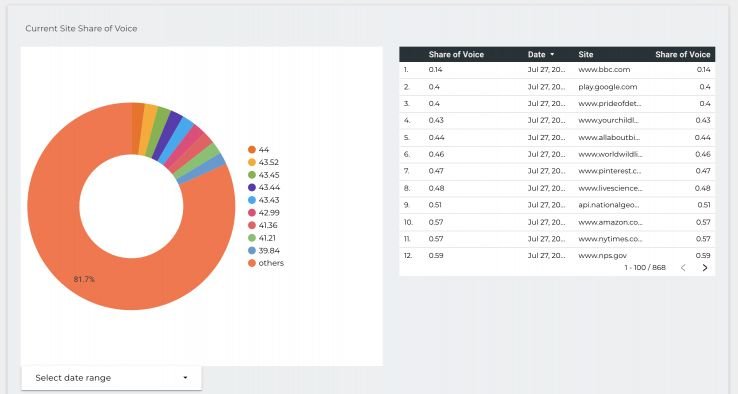Click the 81.7% donut slice label
This screenshot has width=738, height=394.
pyautogui.click(x=84, y=279)
